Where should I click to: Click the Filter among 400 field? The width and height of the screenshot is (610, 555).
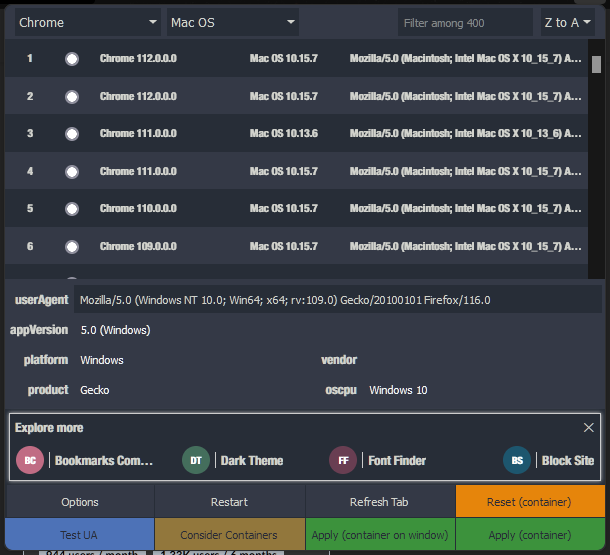pyautogui.click(x=465, y=23)
